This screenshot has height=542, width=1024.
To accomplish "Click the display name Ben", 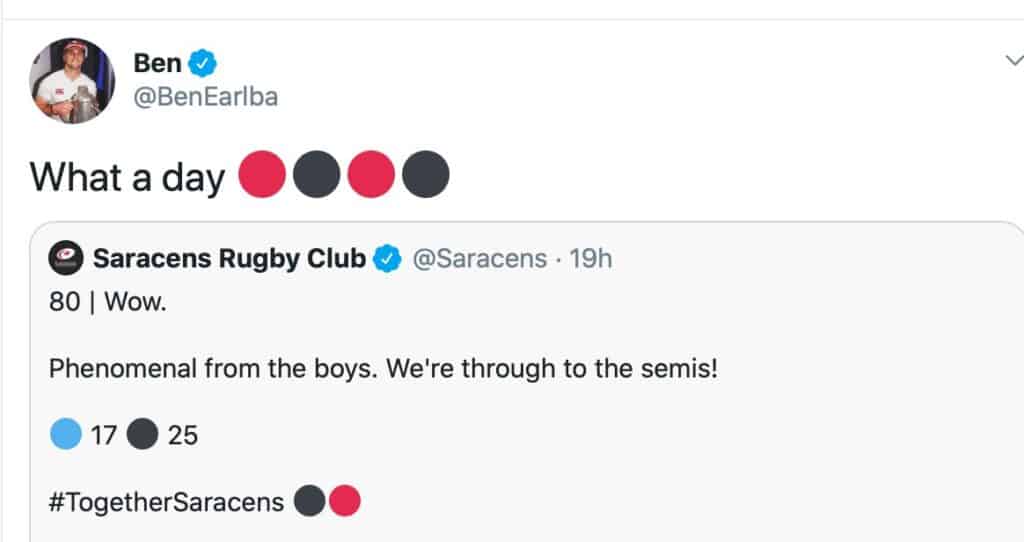I will tap(157, 63).
